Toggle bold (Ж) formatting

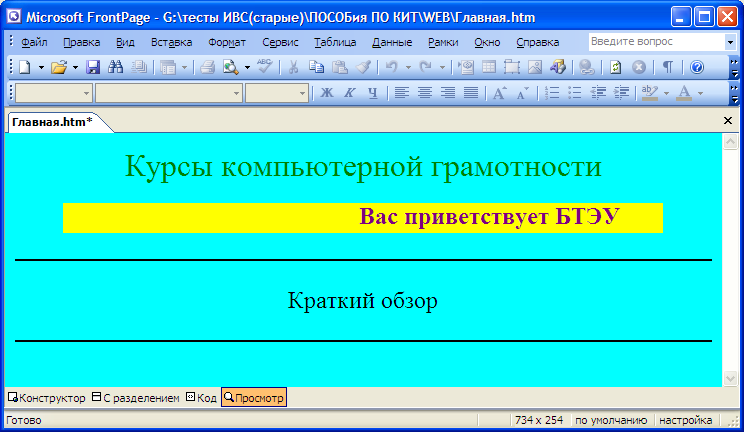(x=327, y=93)
